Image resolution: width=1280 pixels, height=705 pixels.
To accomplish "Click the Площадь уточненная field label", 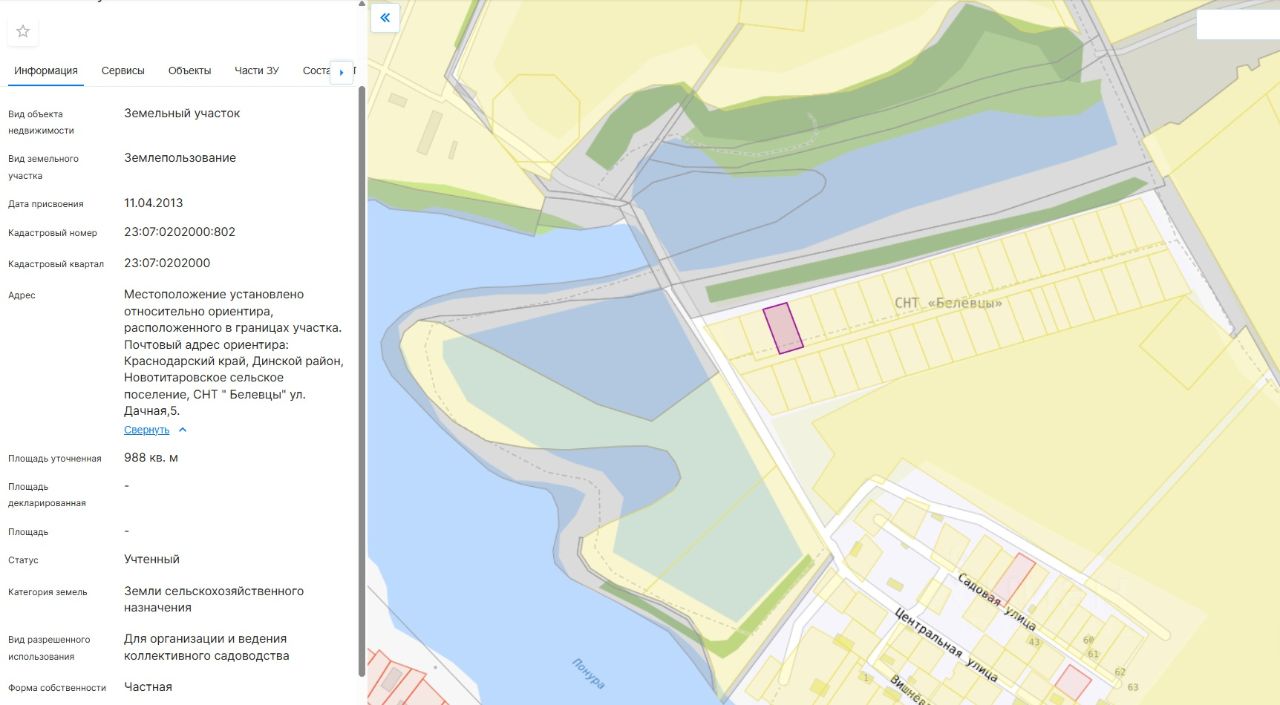I will tap(55, 459).
